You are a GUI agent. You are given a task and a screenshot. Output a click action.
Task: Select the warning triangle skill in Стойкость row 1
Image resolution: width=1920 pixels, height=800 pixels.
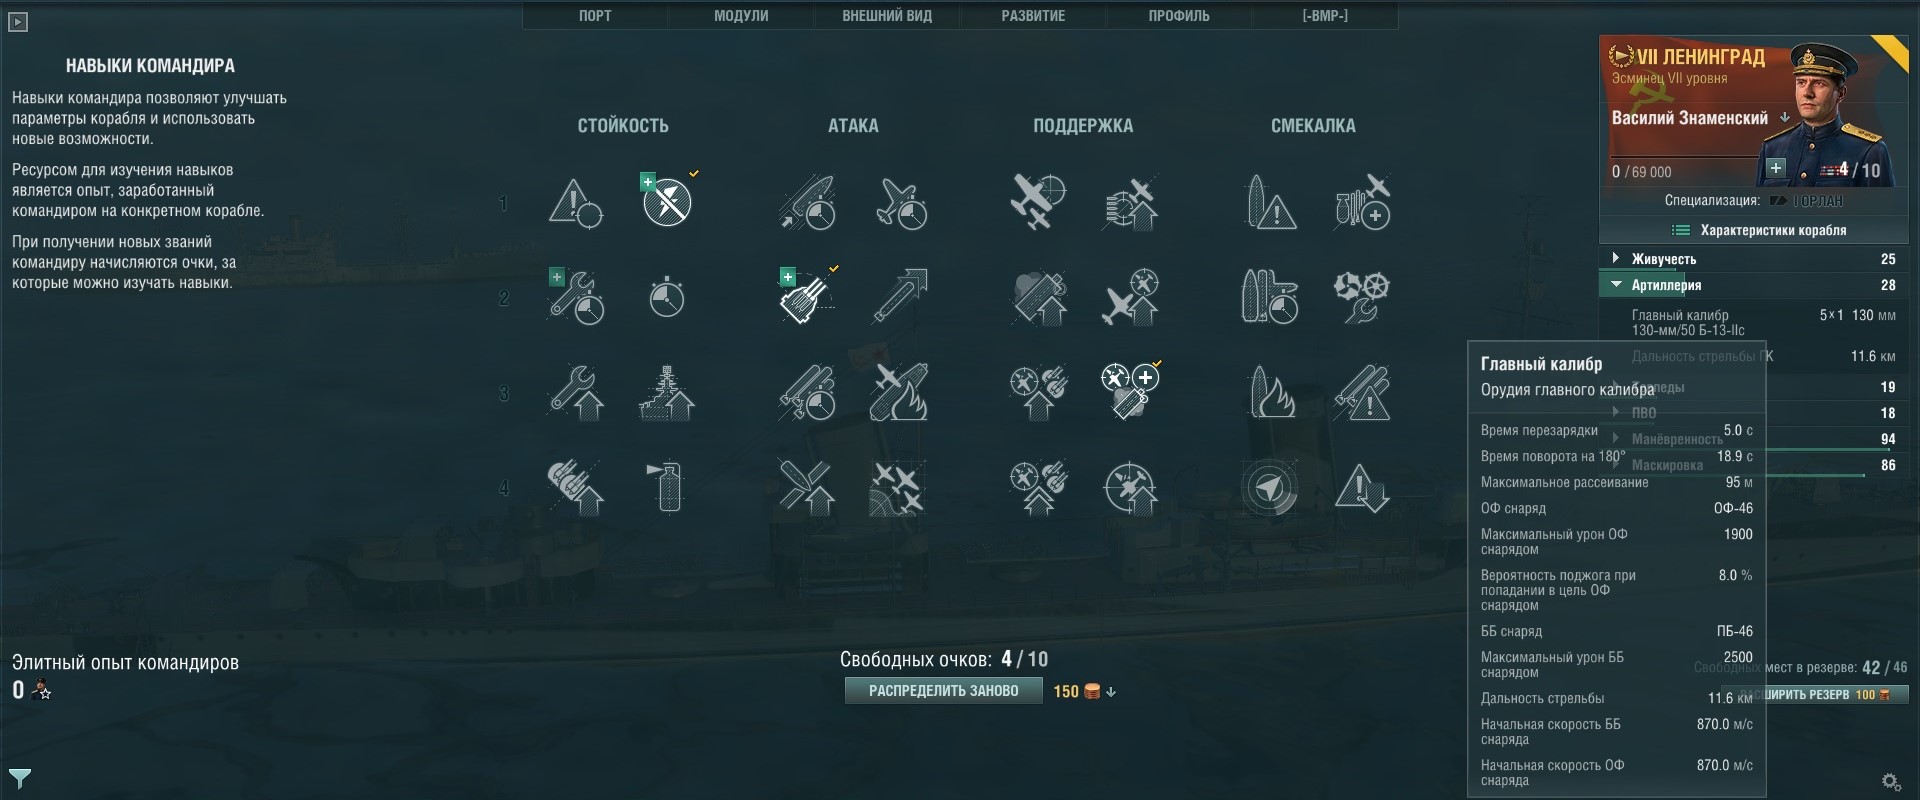tap(576, 203)
